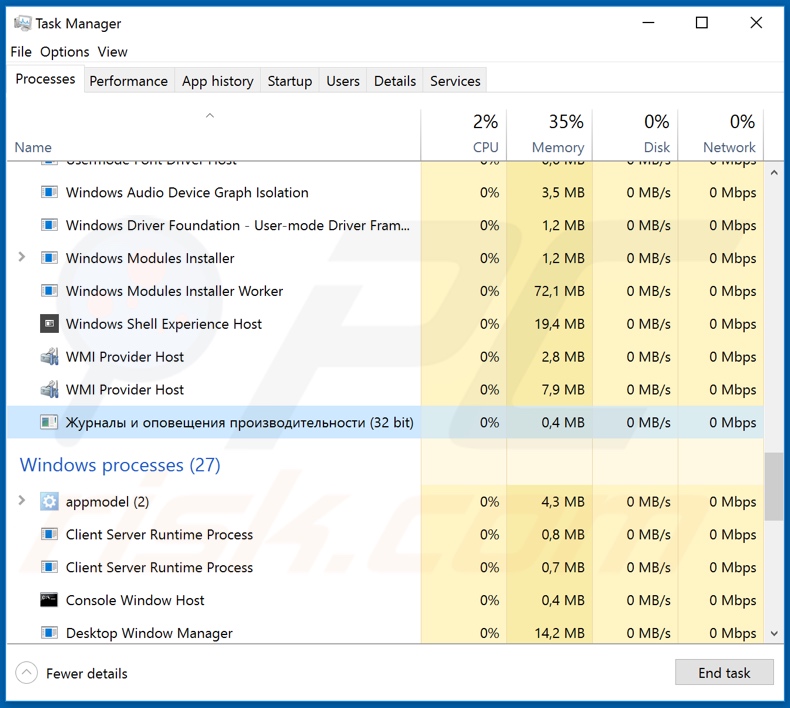Sort by Memory column header
Image resolution: width=790 pixels, height=708 pixels.
(x=549, y=135)
